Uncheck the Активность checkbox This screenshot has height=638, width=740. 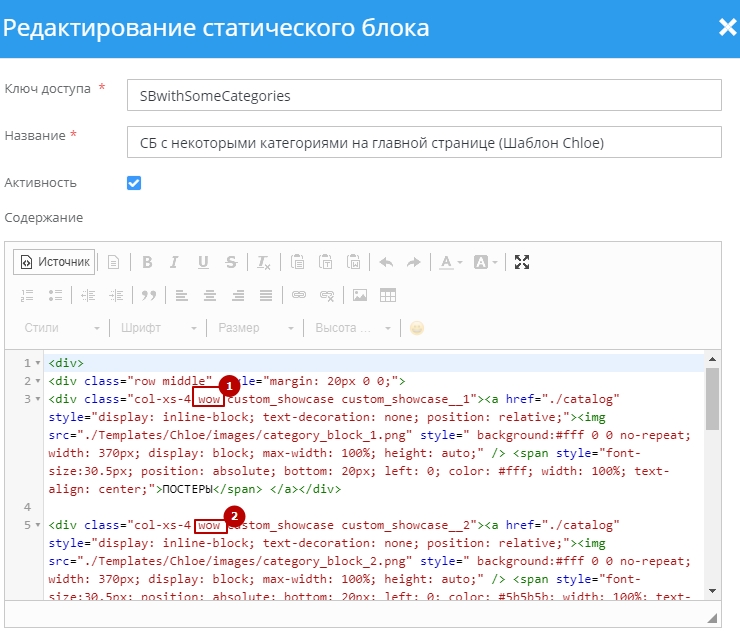click(134, 183)
